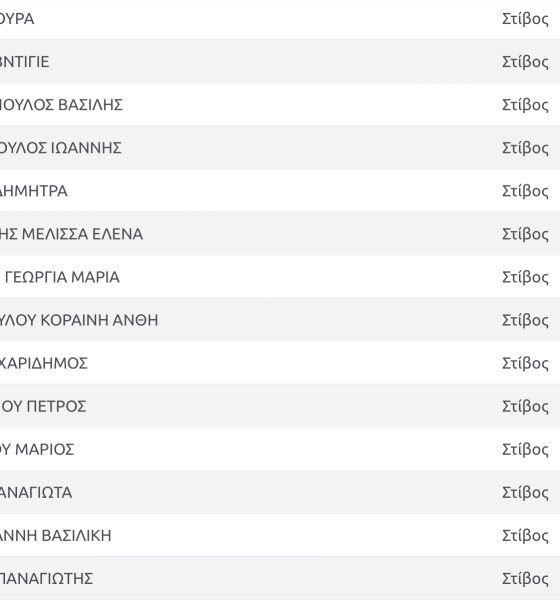Click Στίβος in the ΑΝΝΗ ΒΑΣΙΛΙΚΗ row
The image size is (560, 600).
(x=525, y=535)
